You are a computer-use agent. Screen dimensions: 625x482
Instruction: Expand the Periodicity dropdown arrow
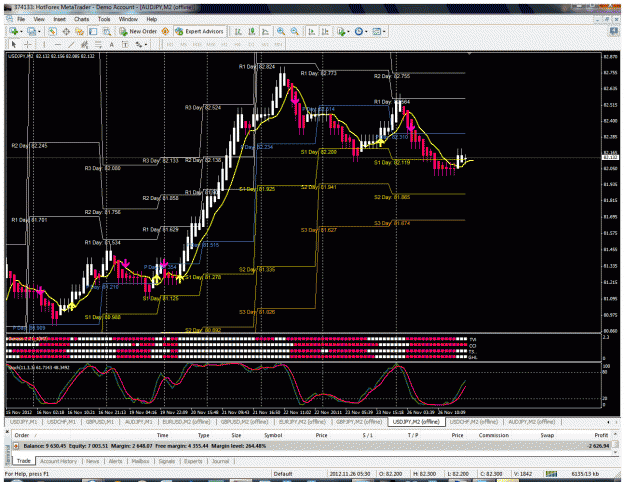click(366, 31)
